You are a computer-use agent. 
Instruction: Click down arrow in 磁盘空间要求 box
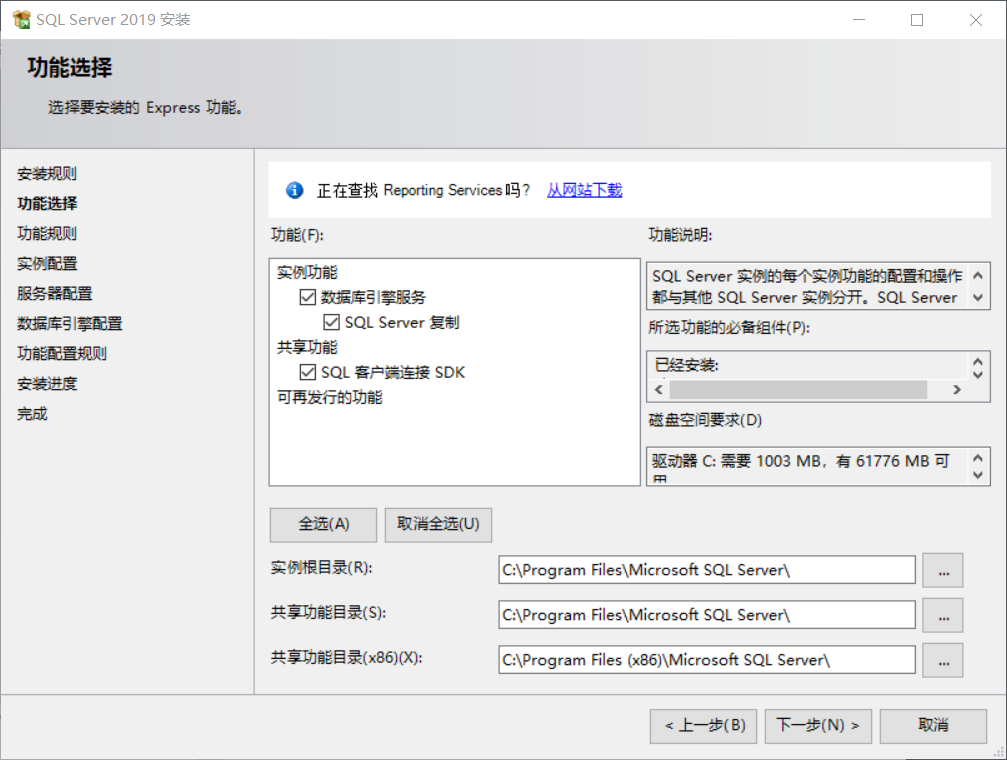click(x=977, y=475)
